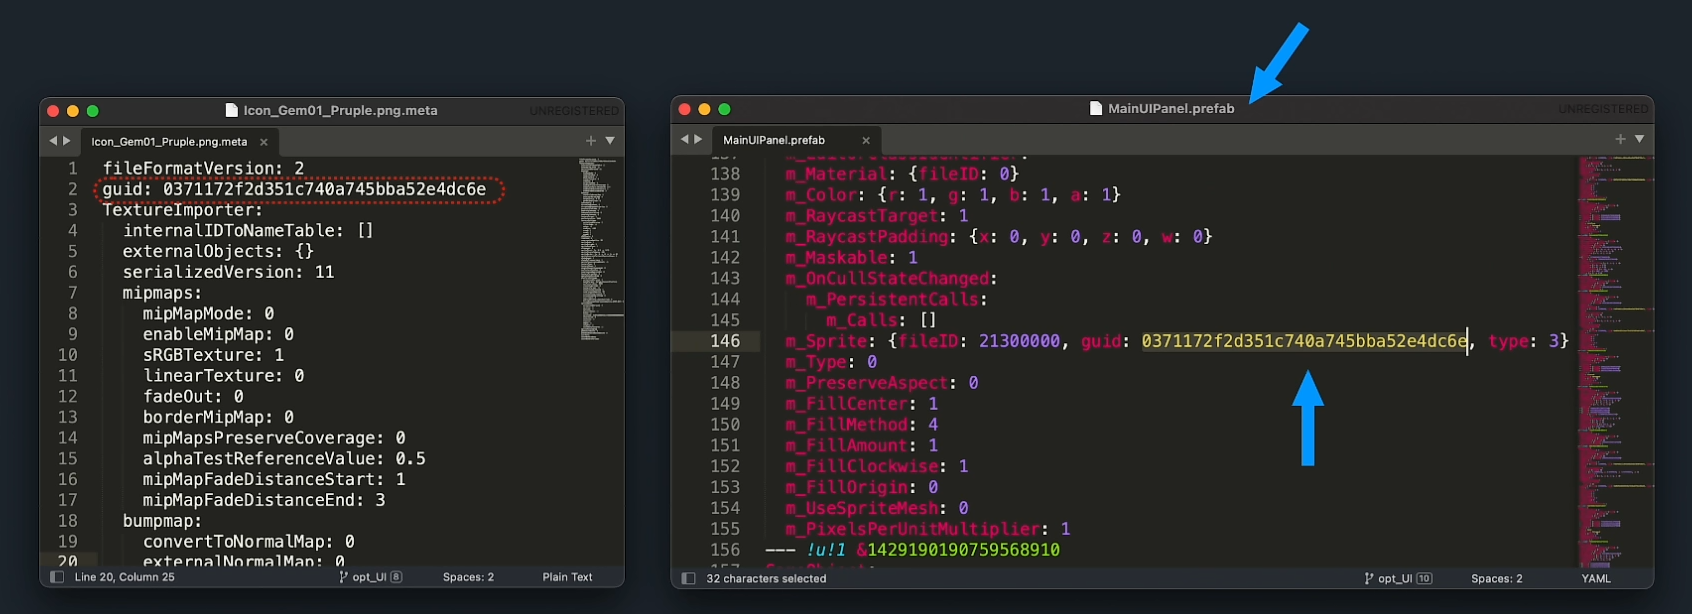This screenshot has width=1692, height=614.
Task: Toggle sidebar icon in MainUIPanel.prefab window status bar
Action: pyautogui.click(x=688, y=578)
